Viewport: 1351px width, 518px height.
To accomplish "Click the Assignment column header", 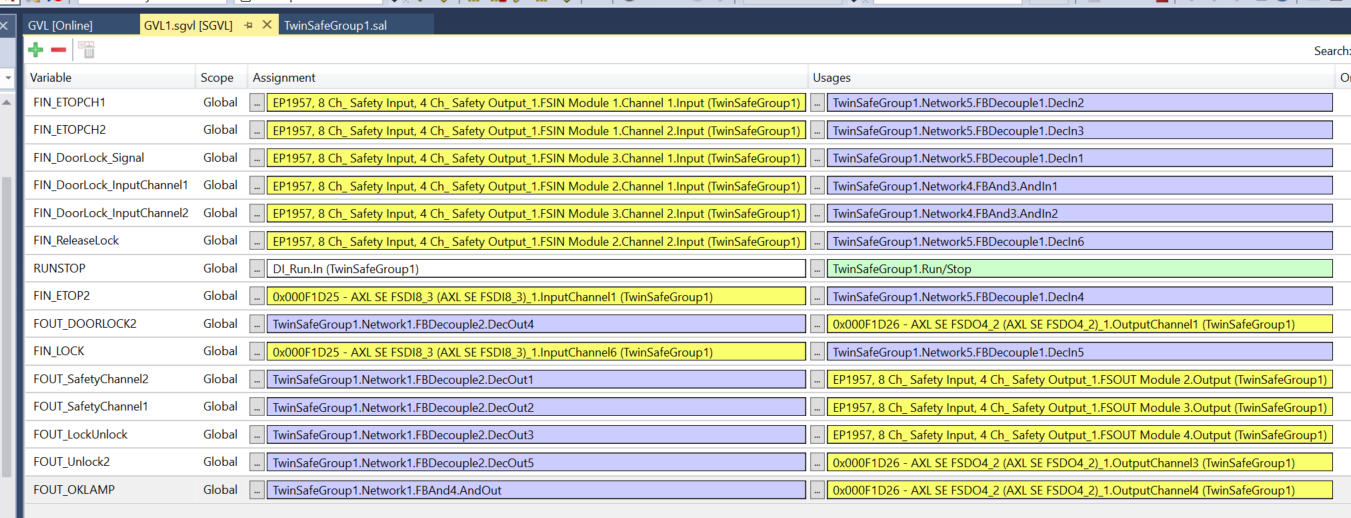I will click(x=528, y=77).
